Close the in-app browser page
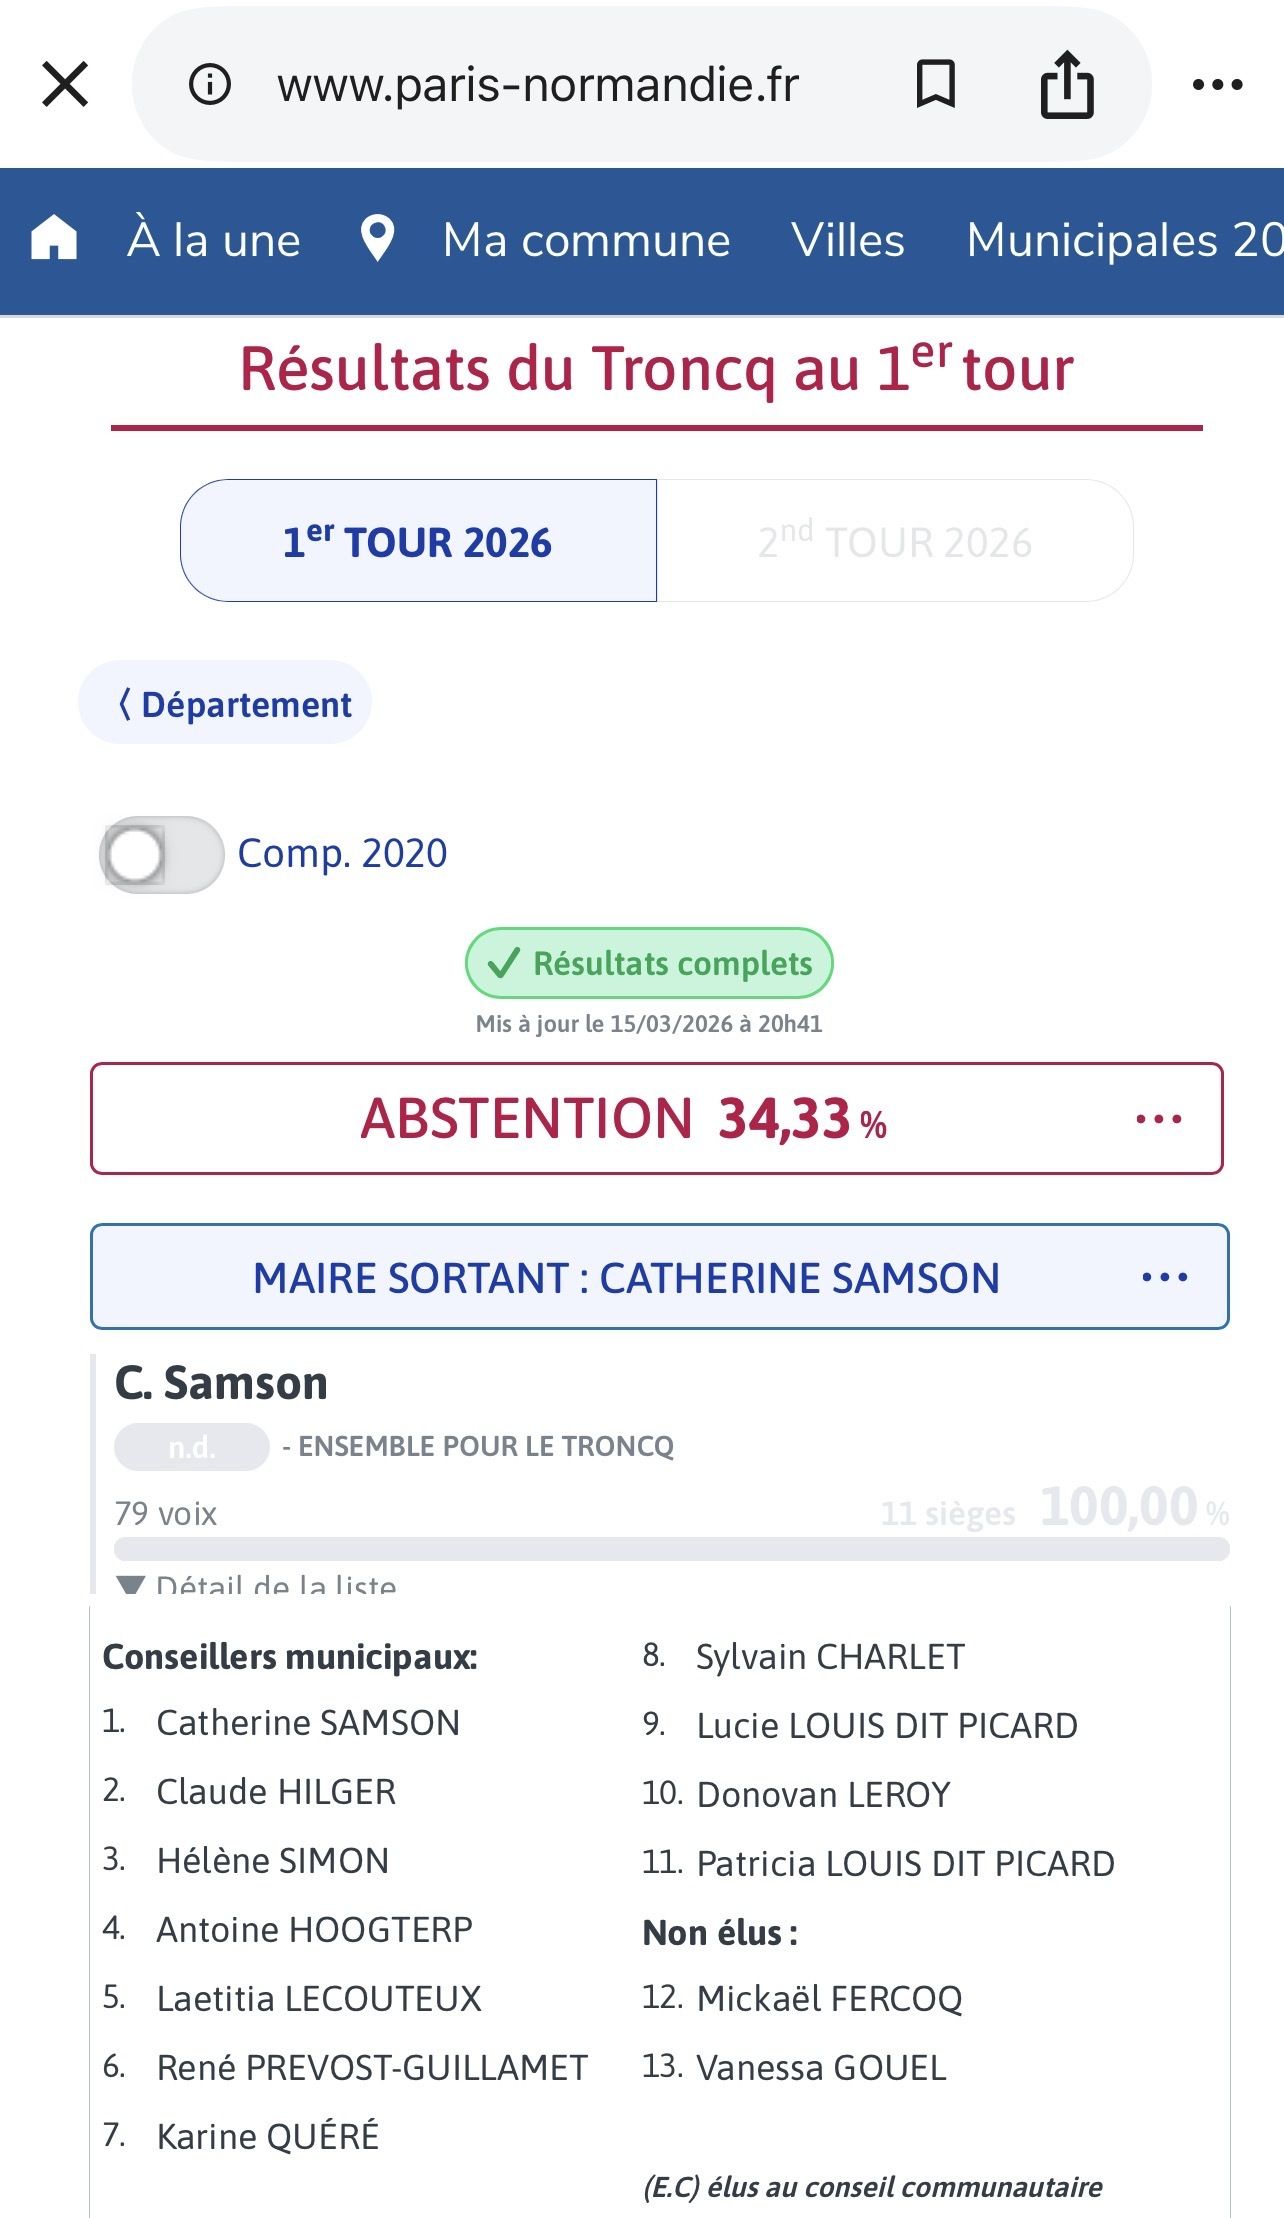The height and width of the screenshot is (2218, 1284). click(66, 84)
